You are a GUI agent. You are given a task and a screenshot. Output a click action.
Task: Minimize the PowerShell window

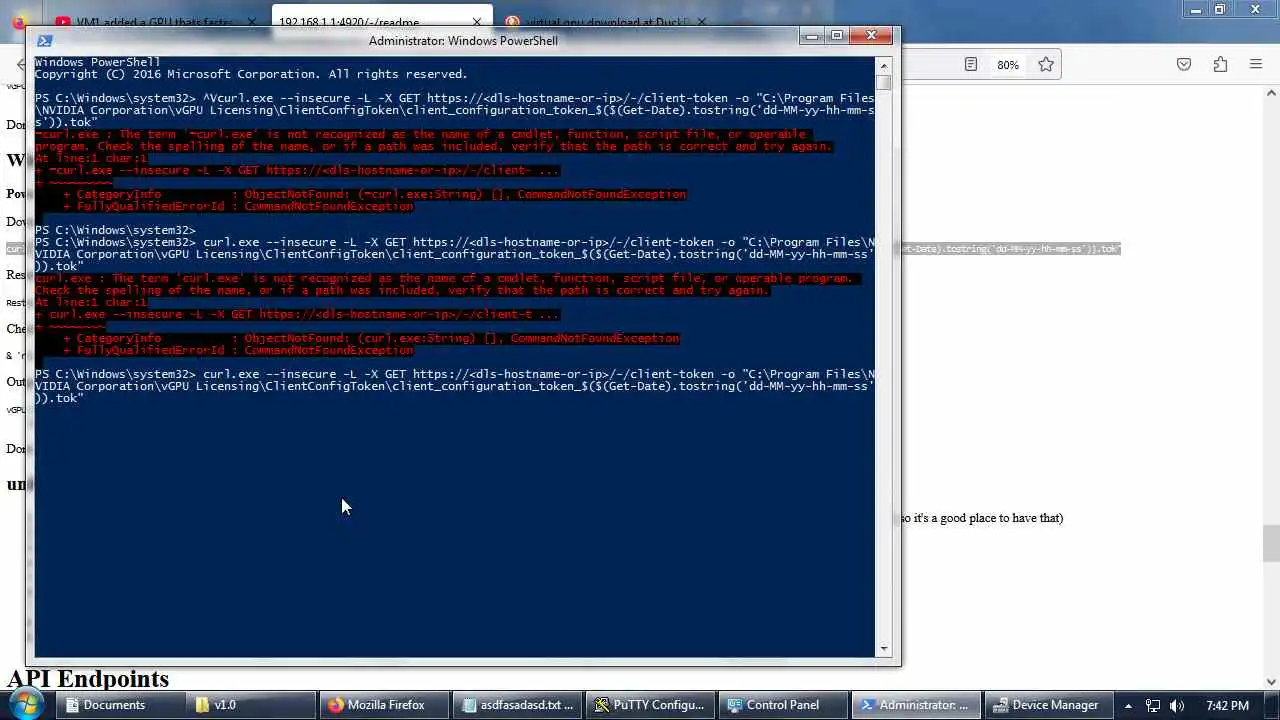pyautogui.click(x=812, y=36)
